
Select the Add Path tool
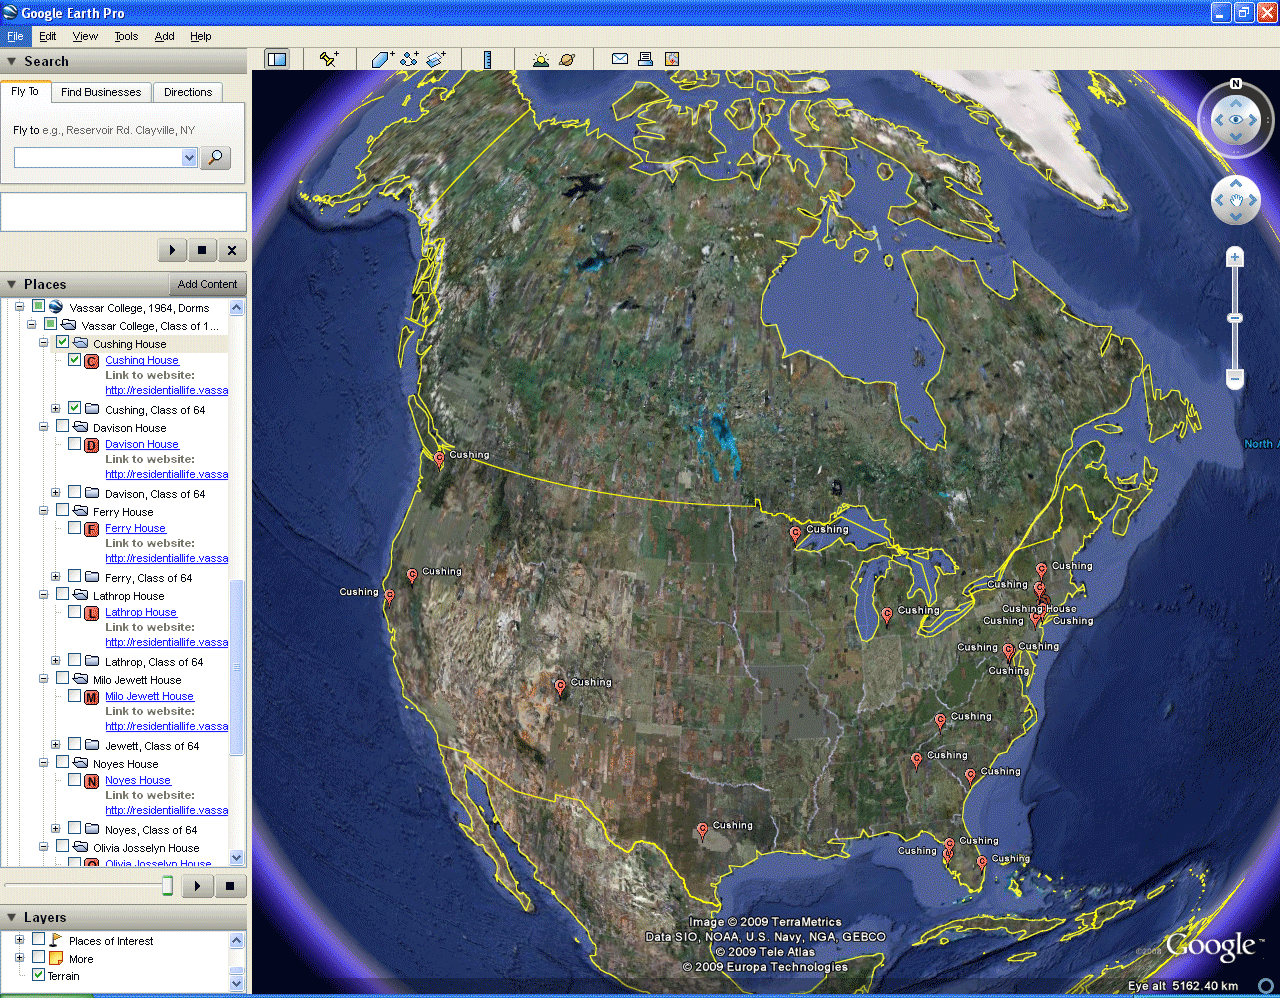(x=409, y=60)
